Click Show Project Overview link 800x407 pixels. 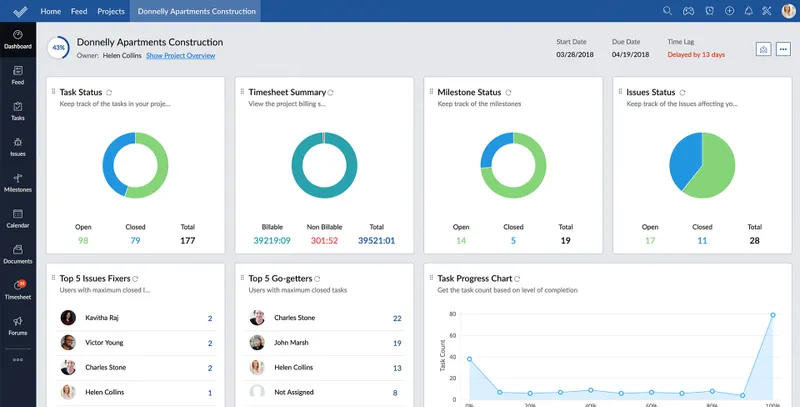pyautogui.click(x=181, y=56)
